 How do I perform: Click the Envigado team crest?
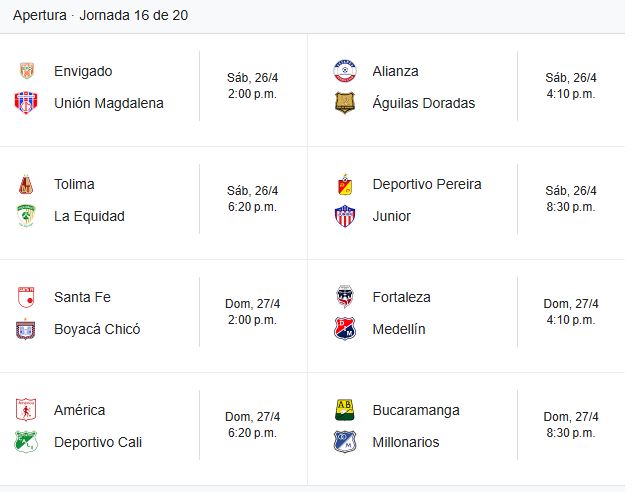(x=27, y=71)
